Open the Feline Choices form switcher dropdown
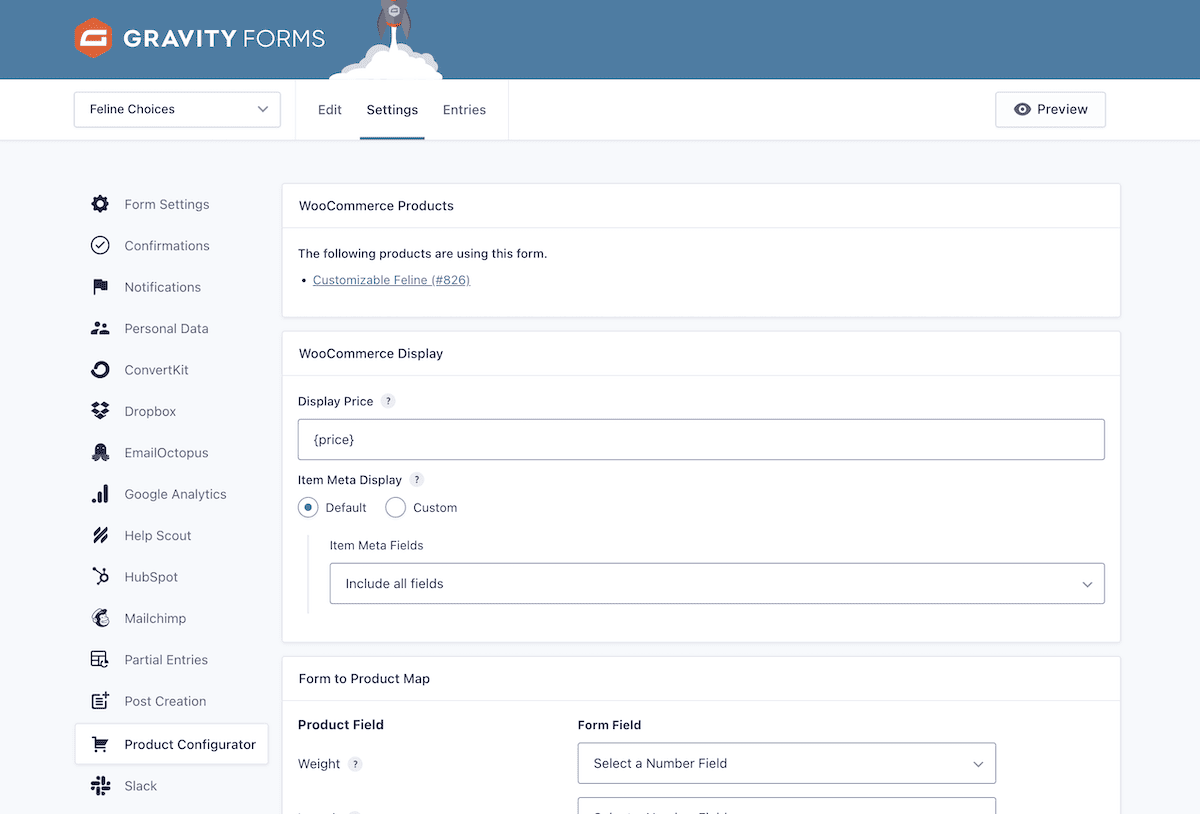 [x=177, y=109]
